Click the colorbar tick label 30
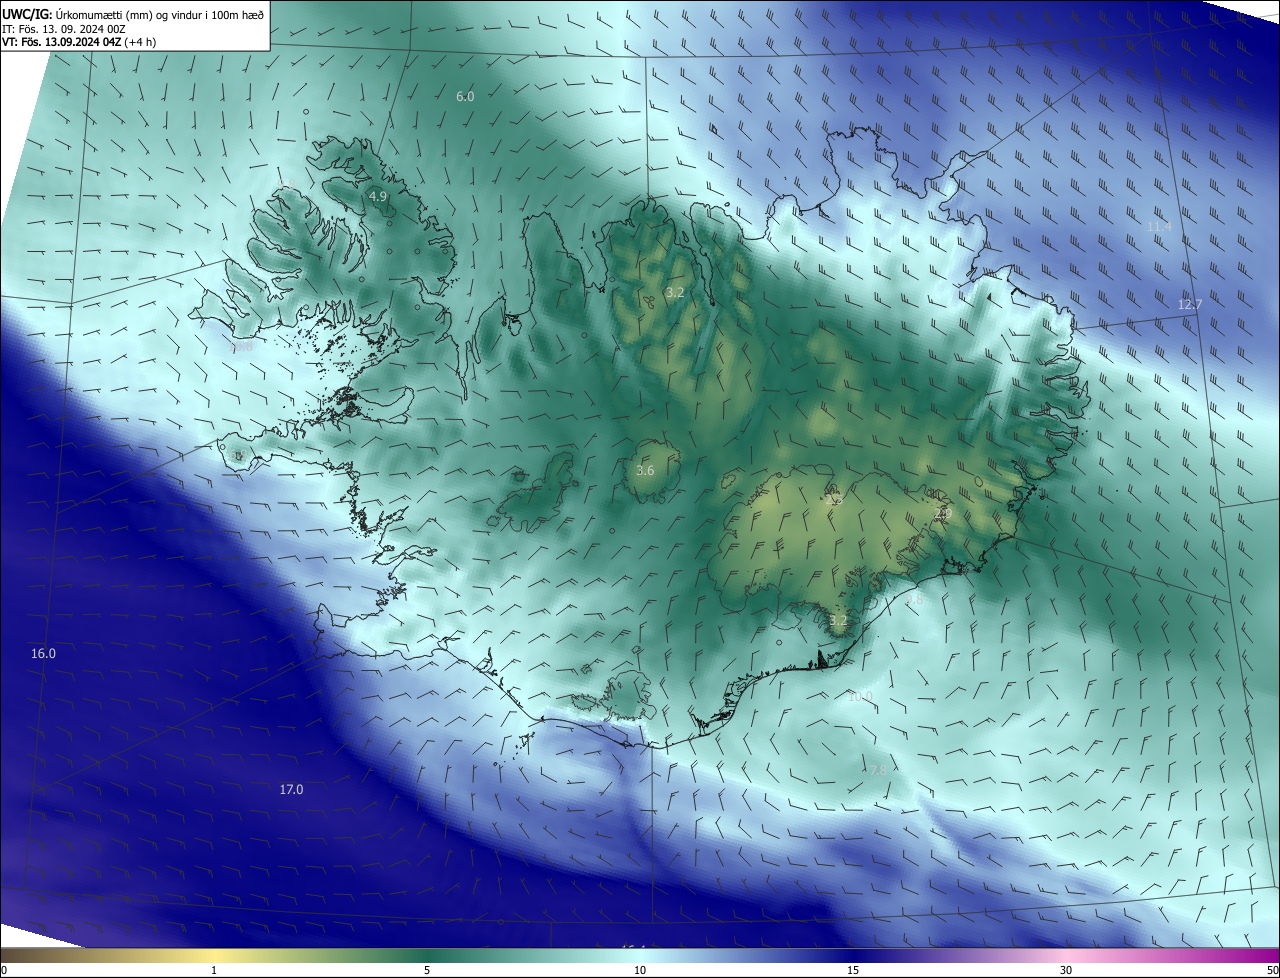 pos(1066,971)
